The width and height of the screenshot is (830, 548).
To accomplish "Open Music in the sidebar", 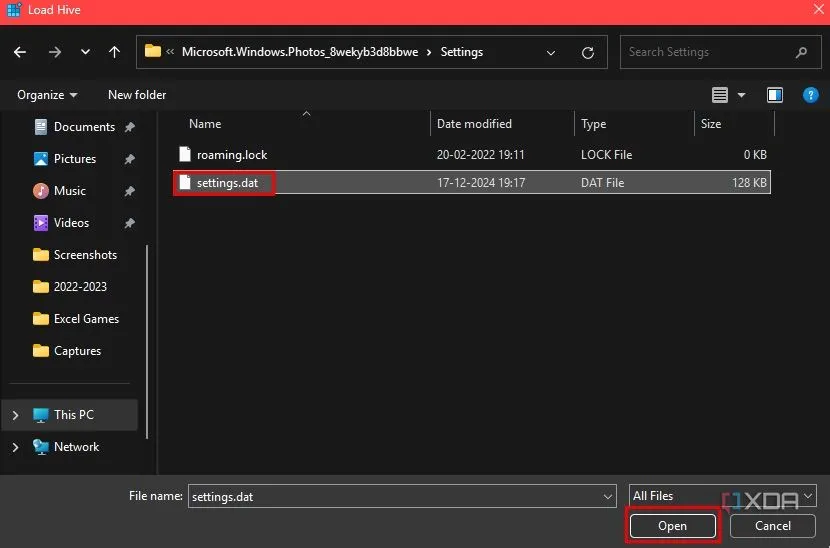I will [x=69, y=191].
